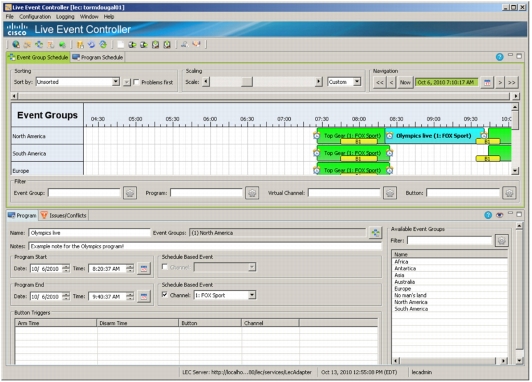Screen dimensions: 532x382
Task: Click the << navigation button
Action: (x=380, y=82)
